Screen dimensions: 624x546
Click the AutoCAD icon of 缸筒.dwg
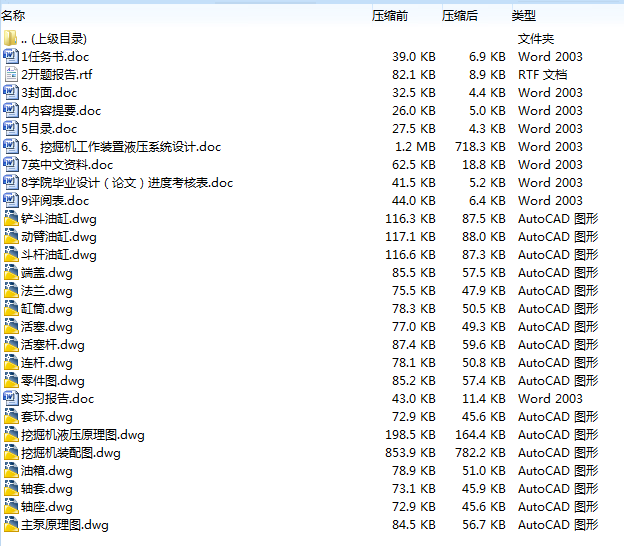coord(11,308)
